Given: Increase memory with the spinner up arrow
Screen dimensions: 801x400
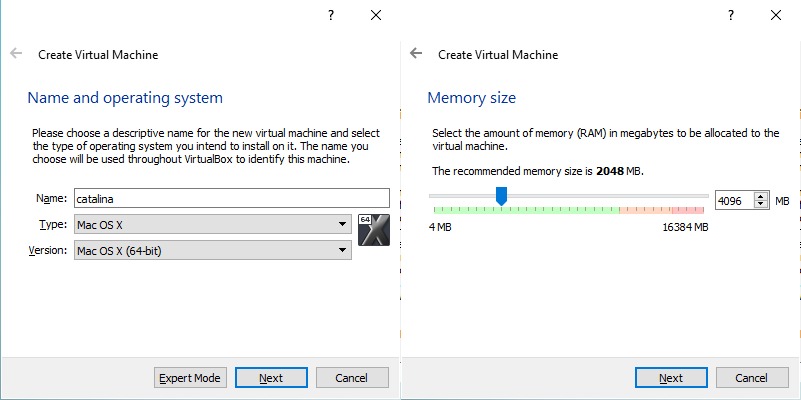Looking at the screenshot, I should [x=761, y=197].
